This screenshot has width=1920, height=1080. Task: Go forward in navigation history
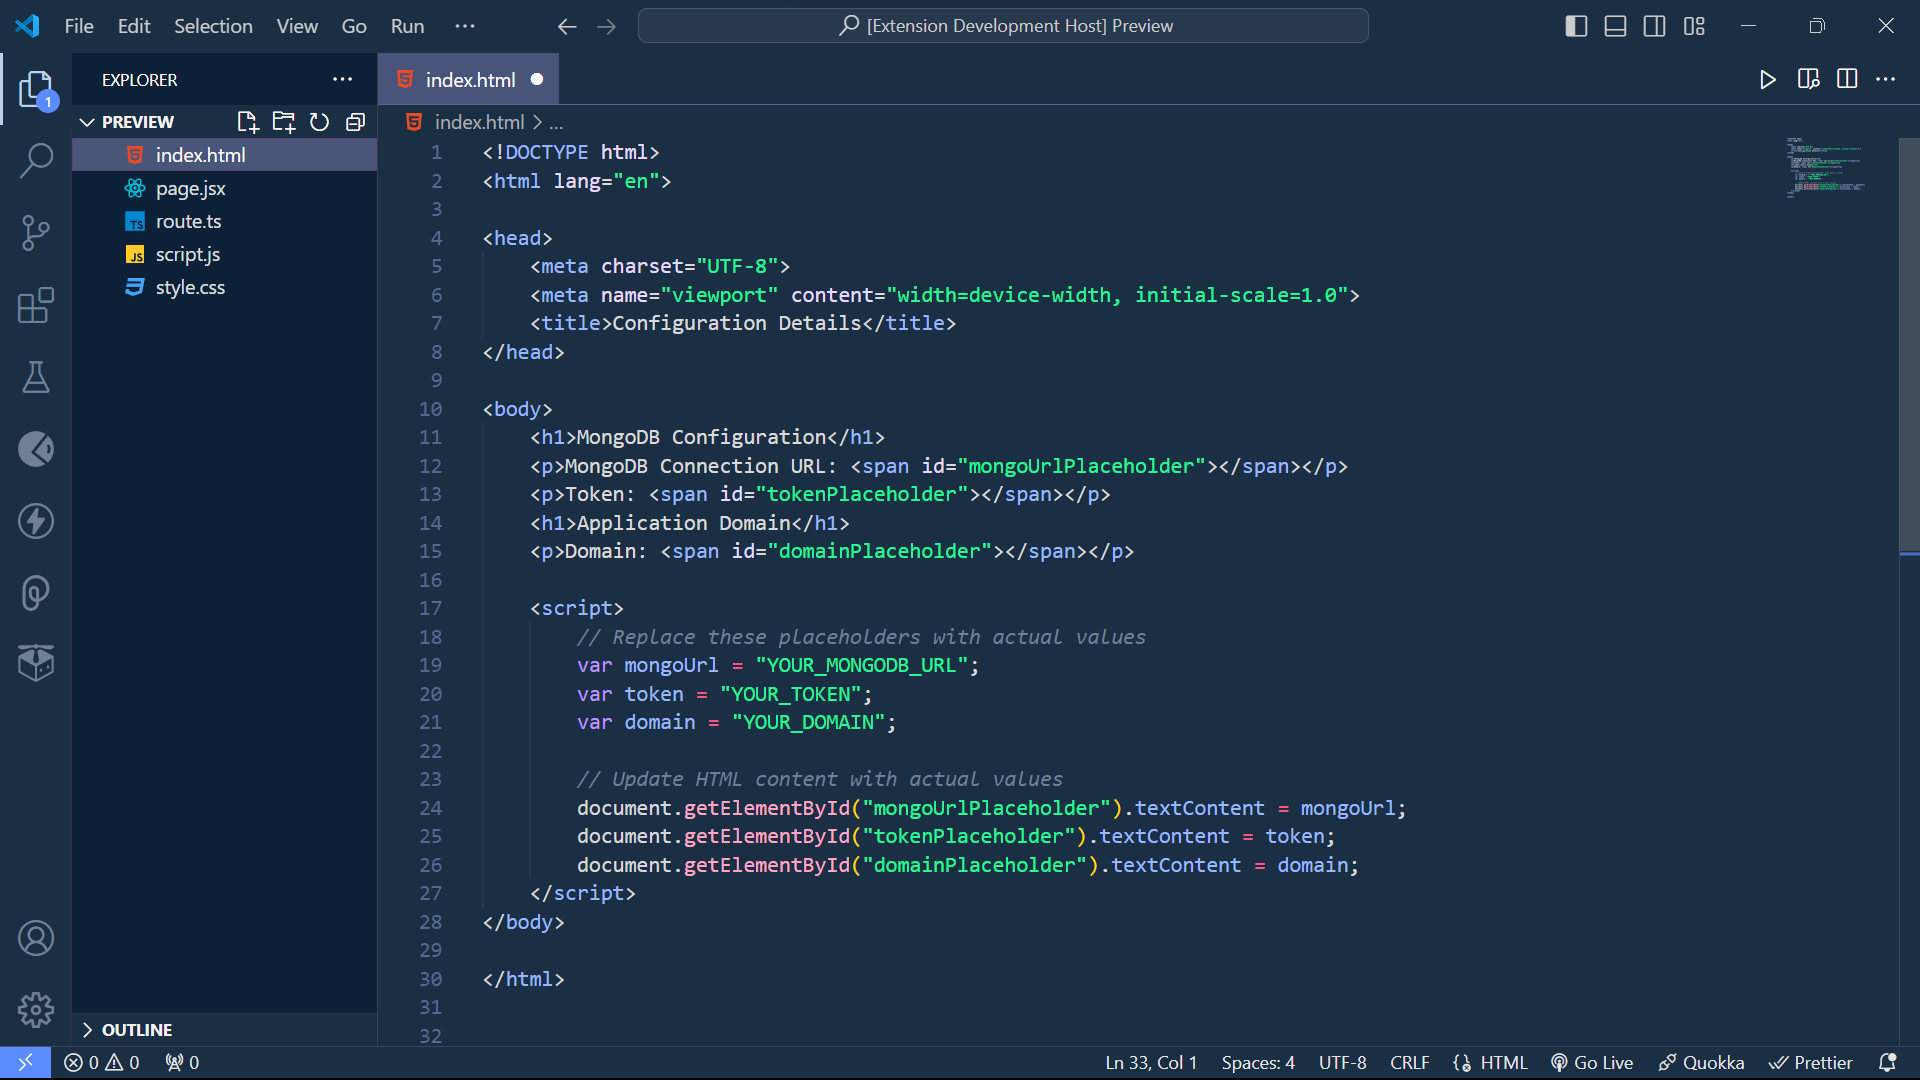click(607, 26)
